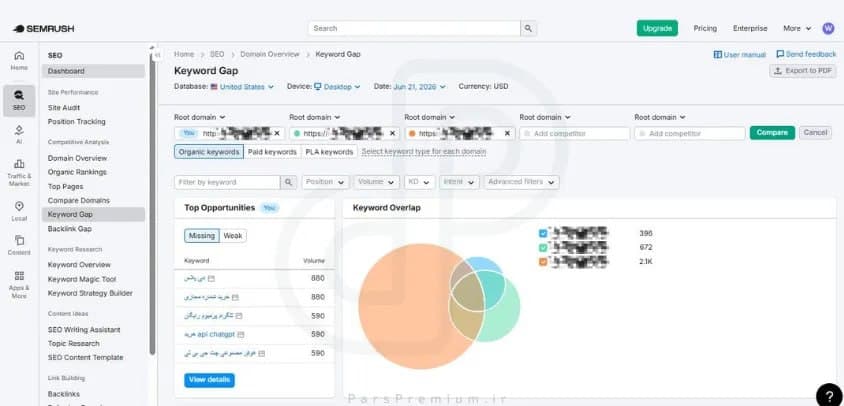
Task: Click the Compare button
Action: tap(772, 132)
